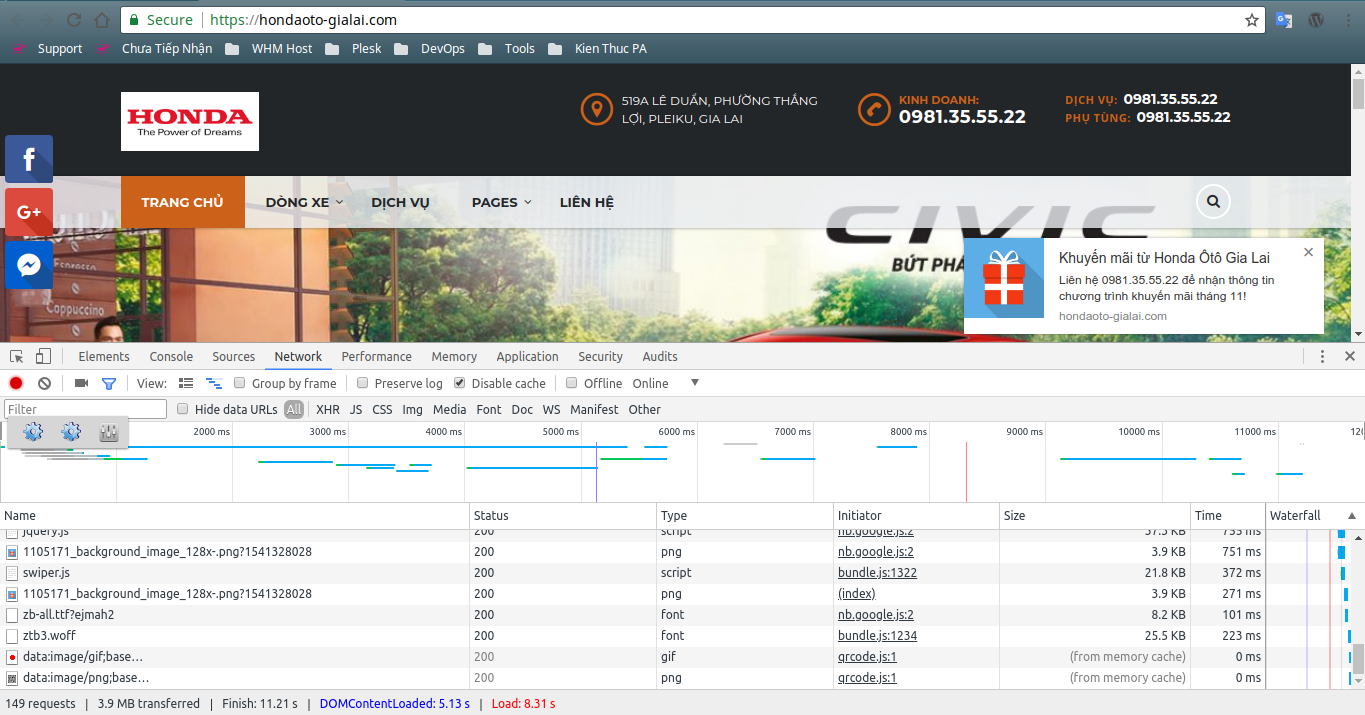The height and width of the screenshot is (715, 1365).
Task: Click the orange phone icon
Action: pos(874,109)
